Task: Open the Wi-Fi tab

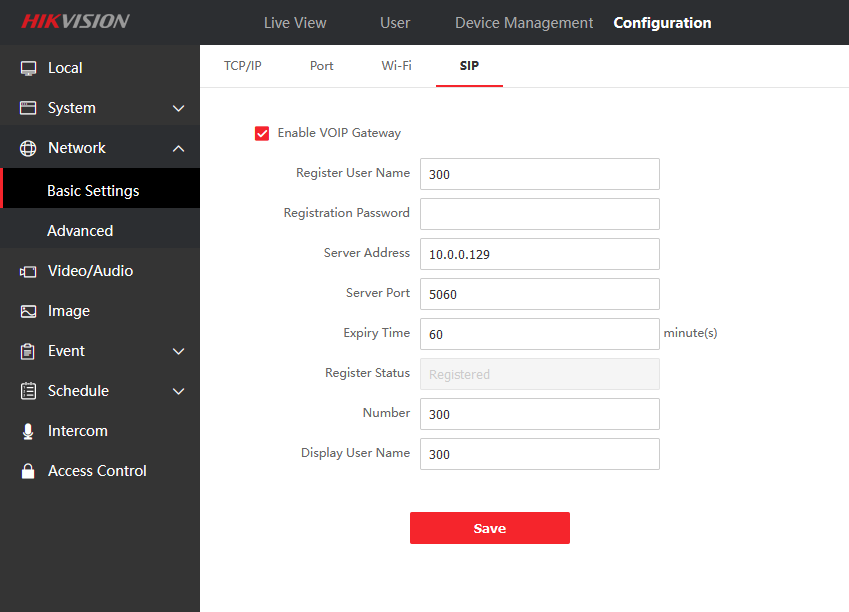Action: 396,66
